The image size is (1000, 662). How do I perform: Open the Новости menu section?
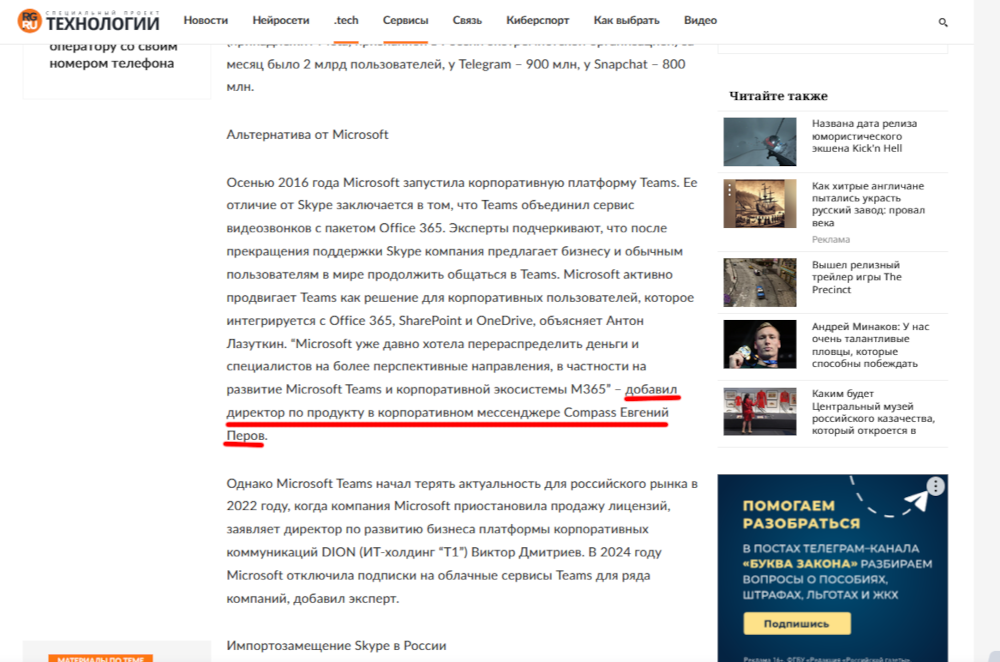205,20
